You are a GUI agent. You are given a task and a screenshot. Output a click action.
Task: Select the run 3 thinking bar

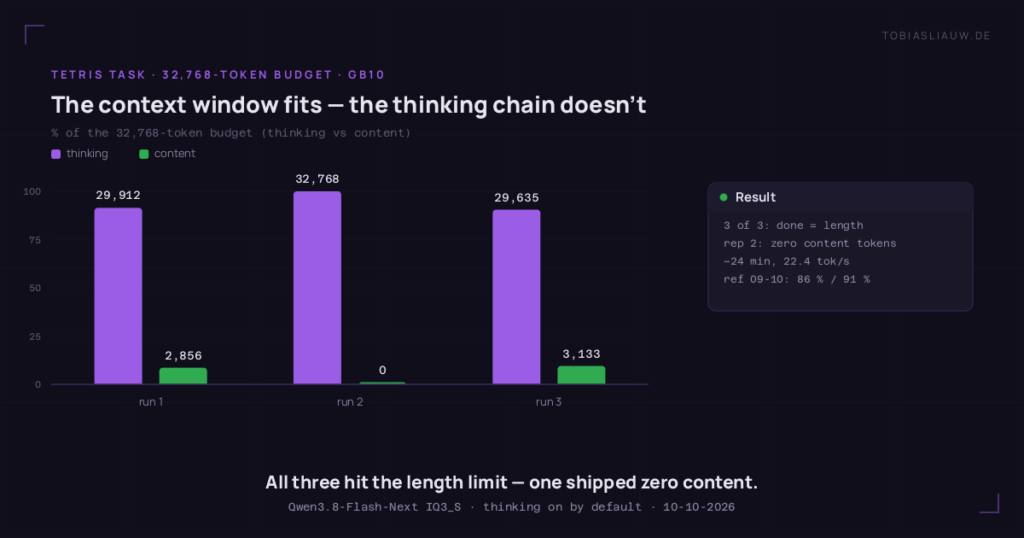pyautogui.click(x=517, y=296)
